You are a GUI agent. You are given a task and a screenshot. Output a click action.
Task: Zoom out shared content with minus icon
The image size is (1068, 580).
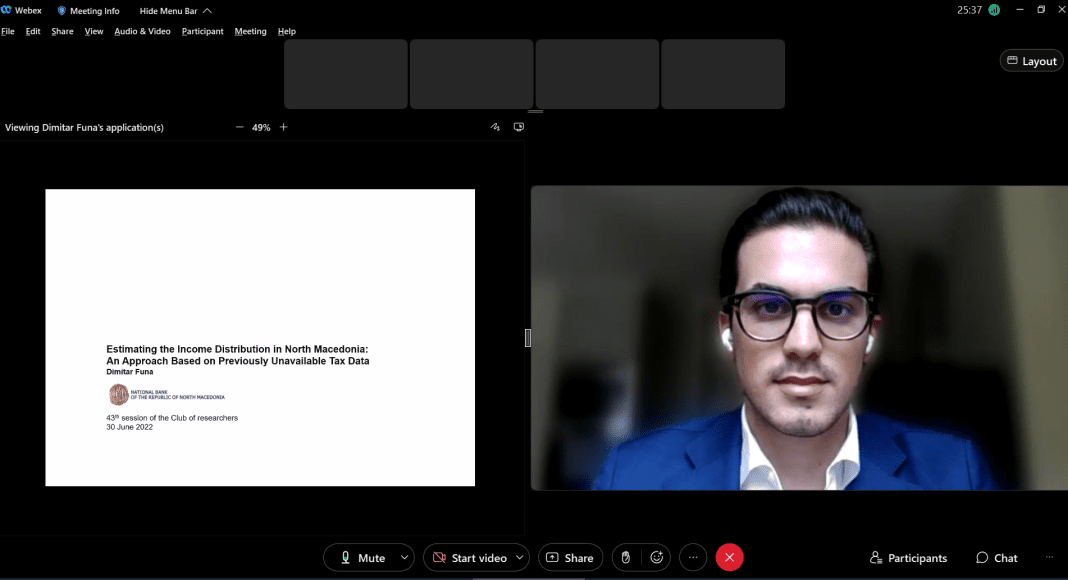(x=240, y=128)
